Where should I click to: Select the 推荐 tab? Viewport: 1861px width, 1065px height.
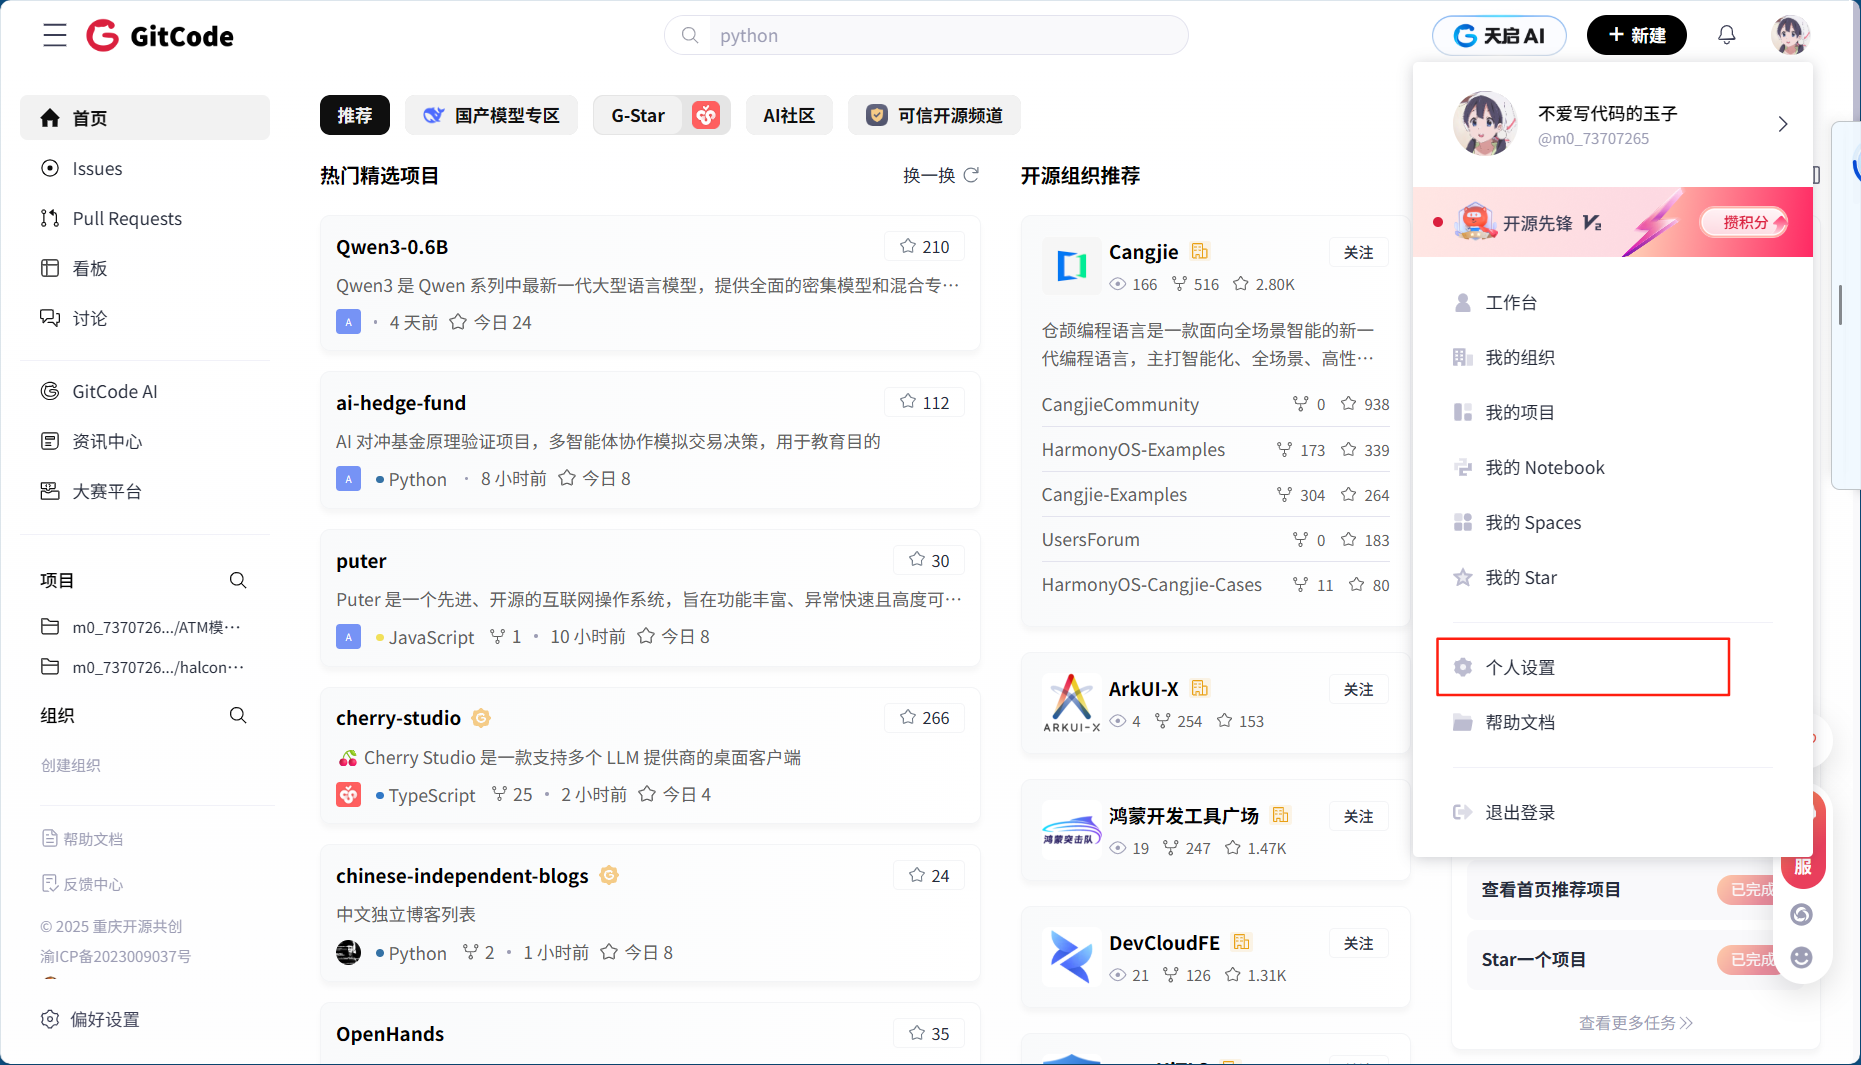[x=355, y=115]
